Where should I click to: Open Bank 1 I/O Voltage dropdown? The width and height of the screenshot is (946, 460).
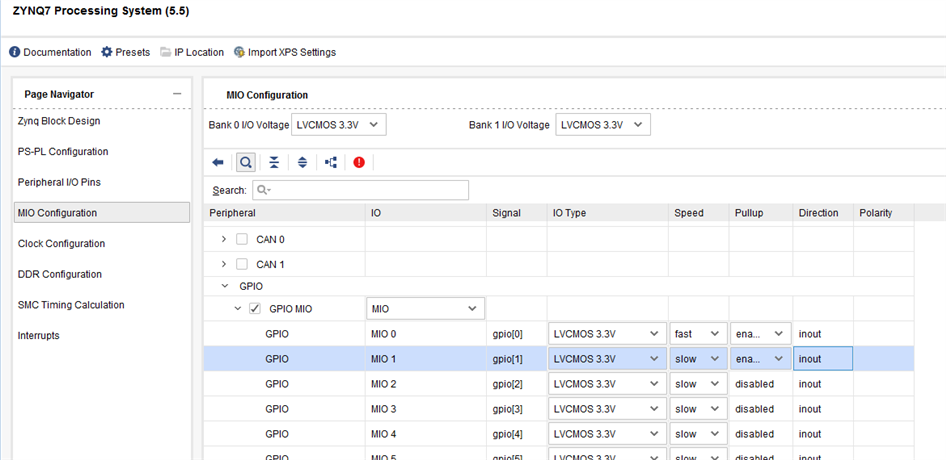[x=603, y=125]
